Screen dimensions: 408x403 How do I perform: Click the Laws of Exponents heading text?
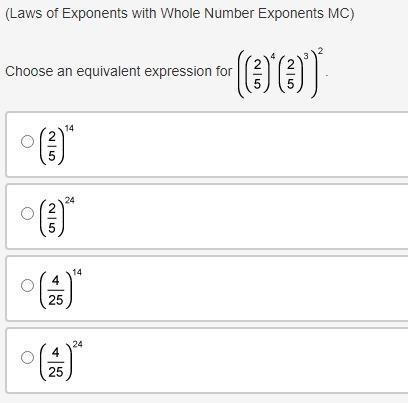click(x=180, y=13)
